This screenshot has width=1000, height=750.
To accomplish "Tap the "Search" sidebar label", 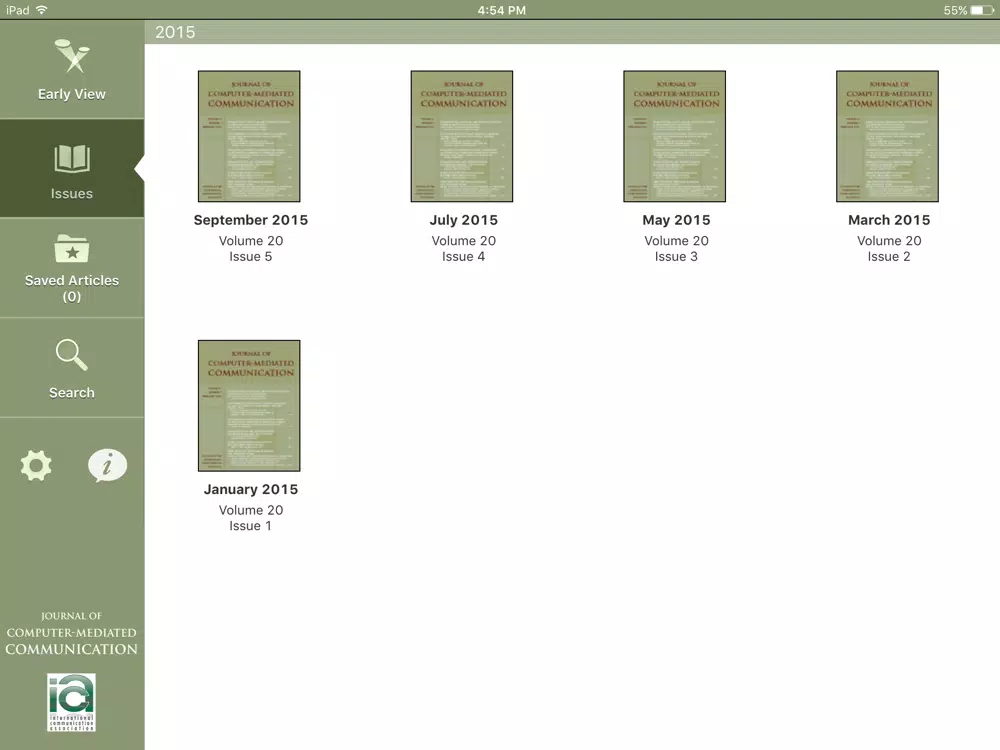I will pos(72,392).
